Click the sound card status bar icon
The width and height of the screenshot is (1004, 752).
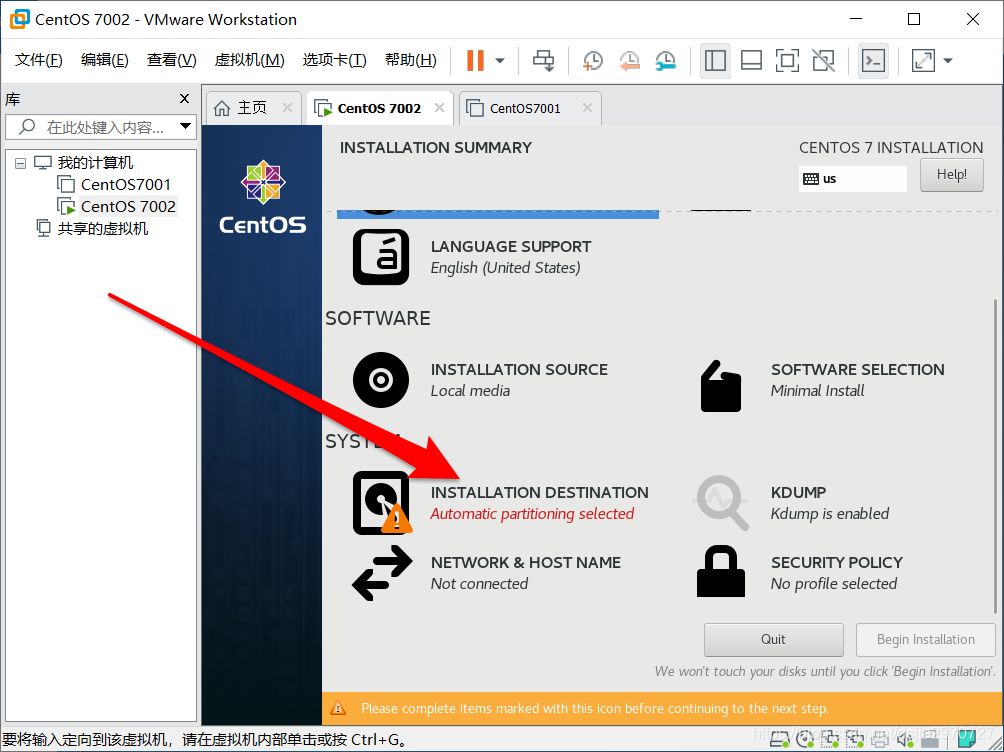coord(904,740)
